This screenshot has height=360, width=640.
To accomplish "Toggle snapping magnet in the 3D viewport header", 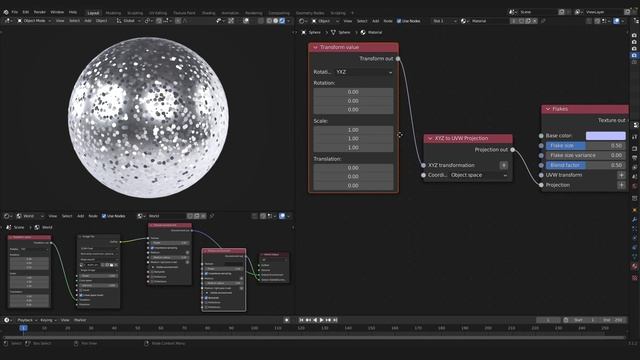I will coord(159,21).
